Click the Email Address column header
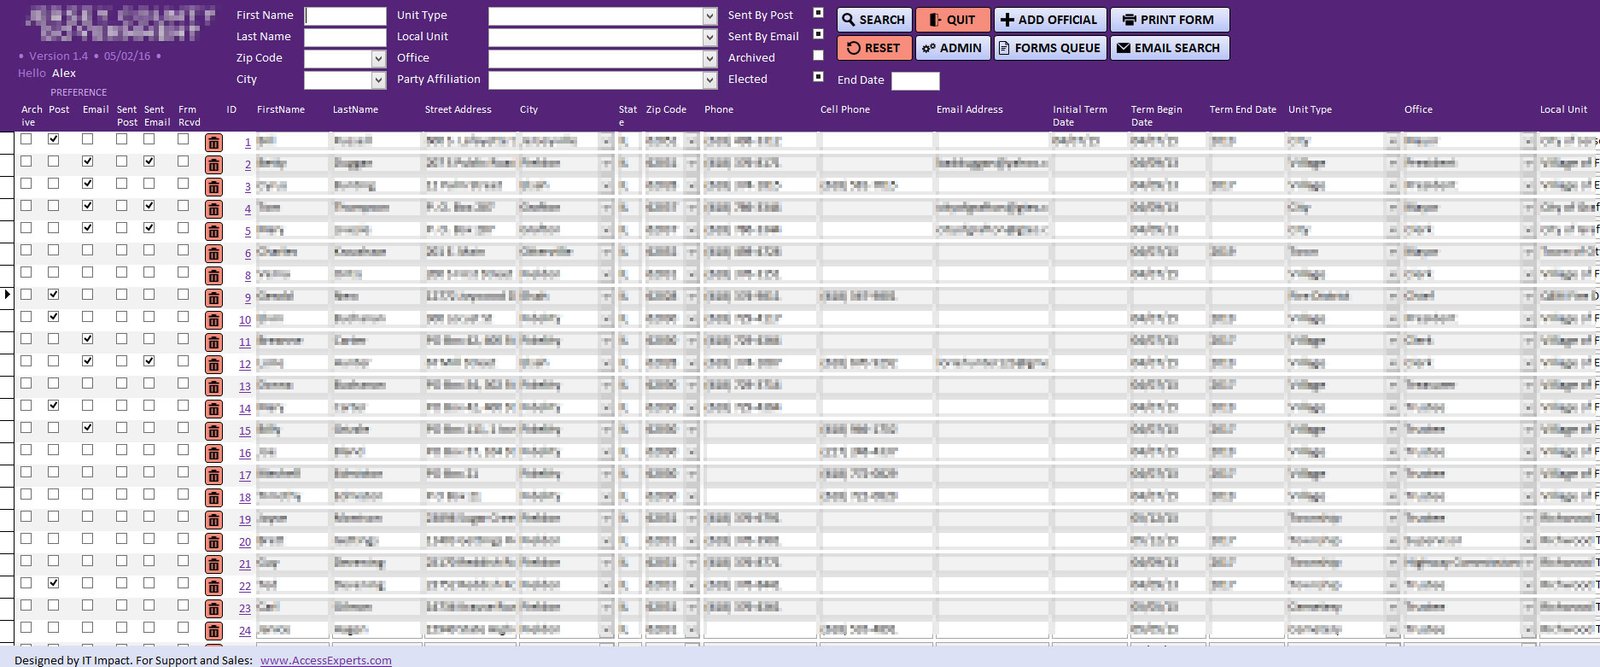Image resolution: width=1600 pixels, height=667 pixels. tap(969, 110)
